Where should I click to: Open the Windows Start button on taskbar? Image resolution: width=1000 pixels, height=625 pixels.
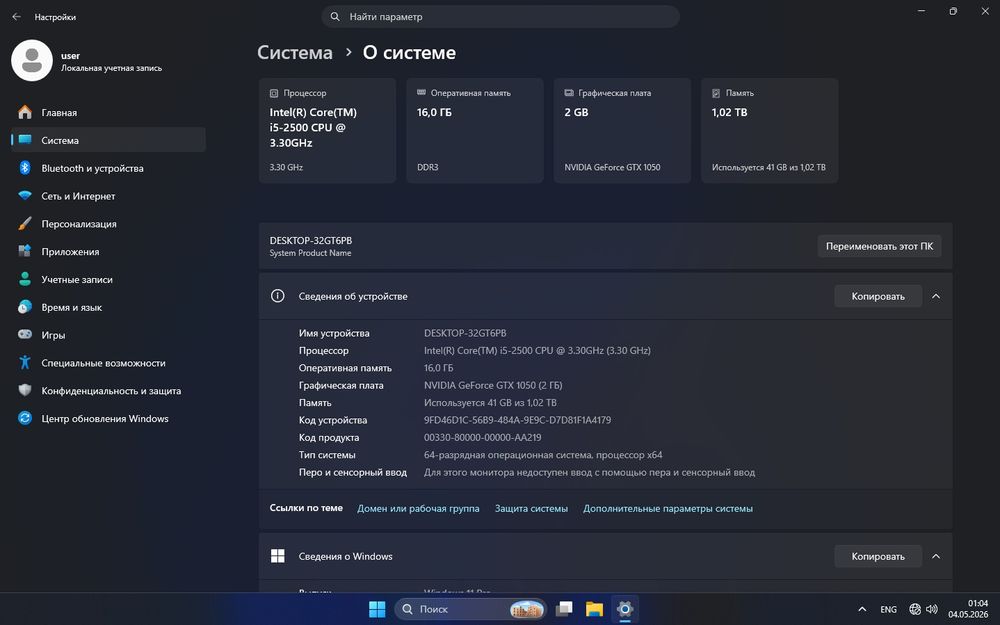pyautogui.click(x=377, y=609)
